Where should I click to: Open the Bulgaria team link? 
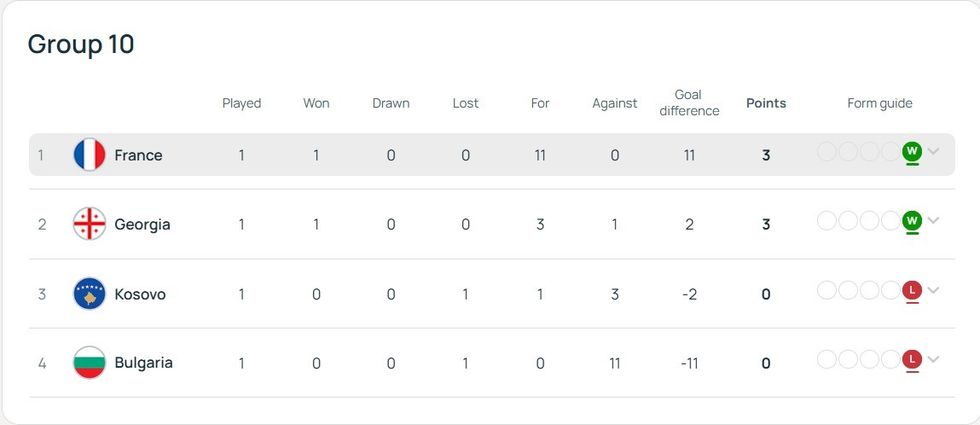(143, 363)
